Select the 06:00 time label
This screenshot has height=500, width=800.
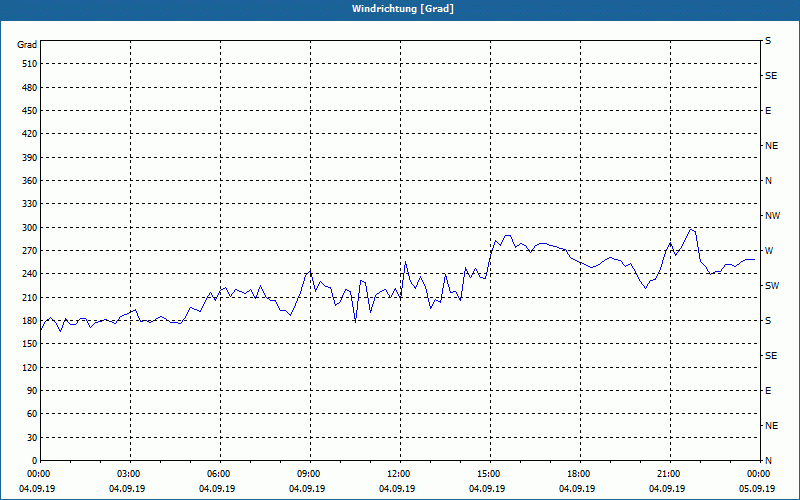[x=218, y=474]
